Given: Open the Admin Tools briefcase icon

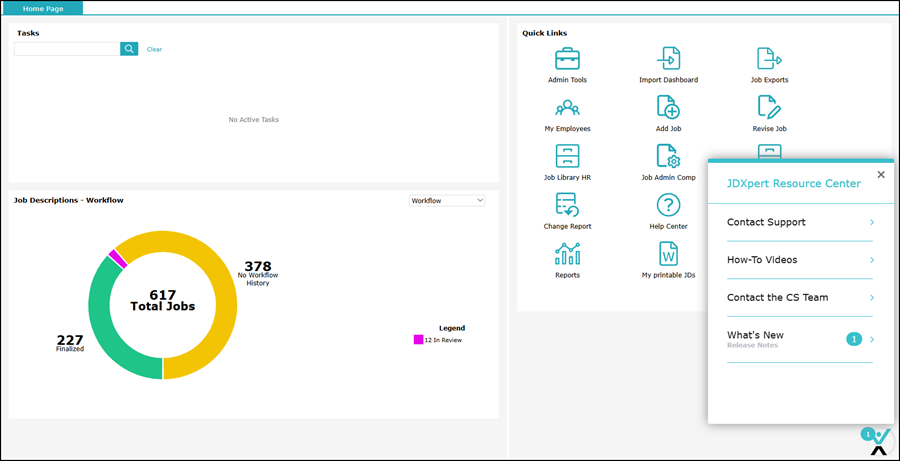Looking at the screenshot, I should [x=567, y=59].
